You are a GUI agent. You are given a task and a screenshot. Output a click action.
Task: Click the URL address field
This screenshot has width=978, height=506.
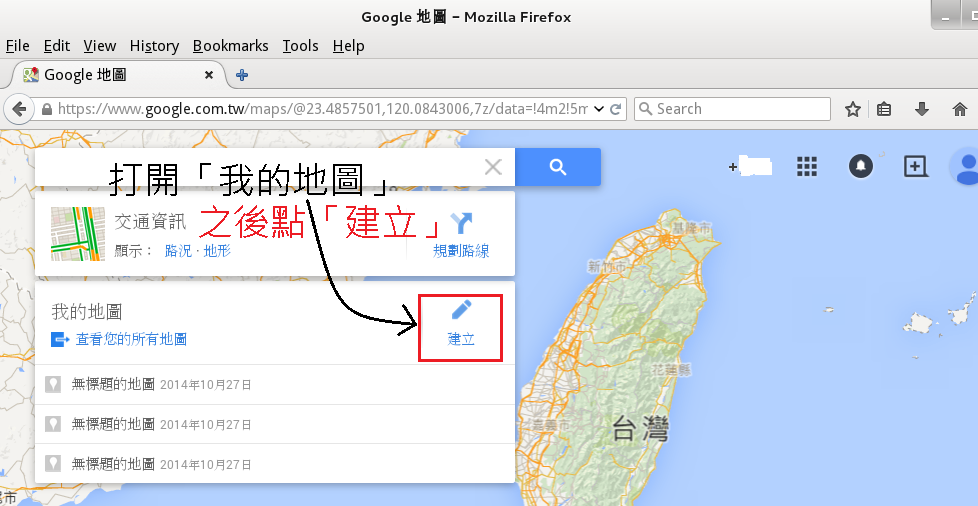(322, 109)
